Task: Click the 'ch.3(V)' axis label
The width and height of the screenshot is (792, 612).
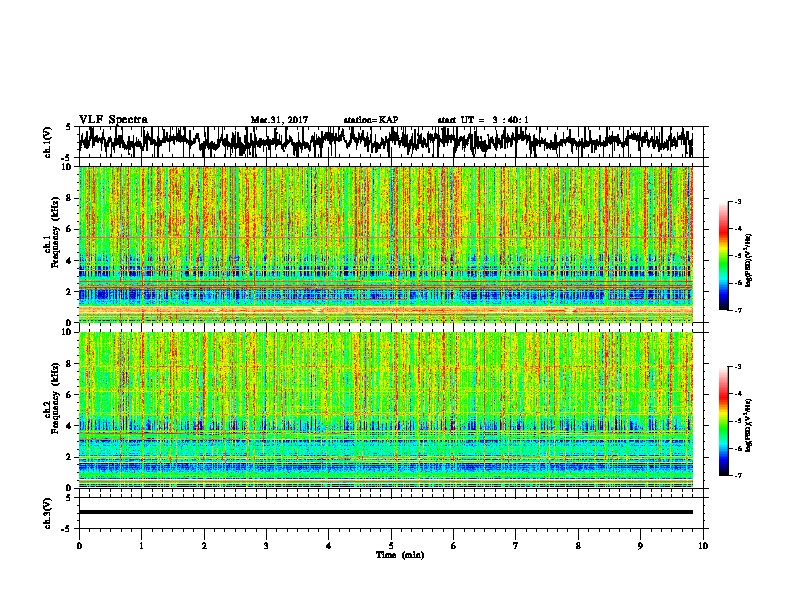Action: coord(48,513)
